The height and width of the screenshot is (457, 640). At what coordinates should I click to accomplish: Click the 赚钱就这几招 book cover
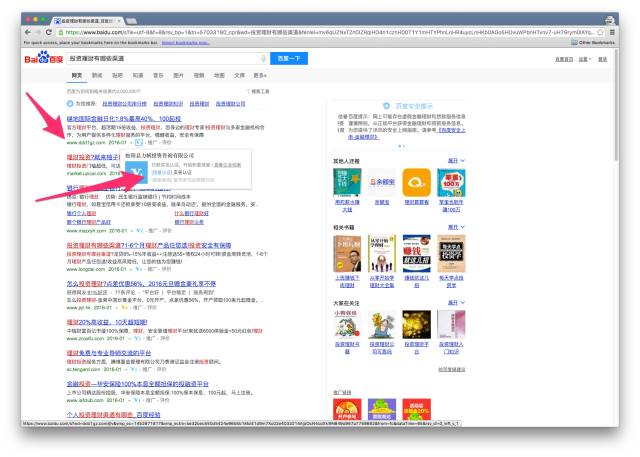click(416, 253)
